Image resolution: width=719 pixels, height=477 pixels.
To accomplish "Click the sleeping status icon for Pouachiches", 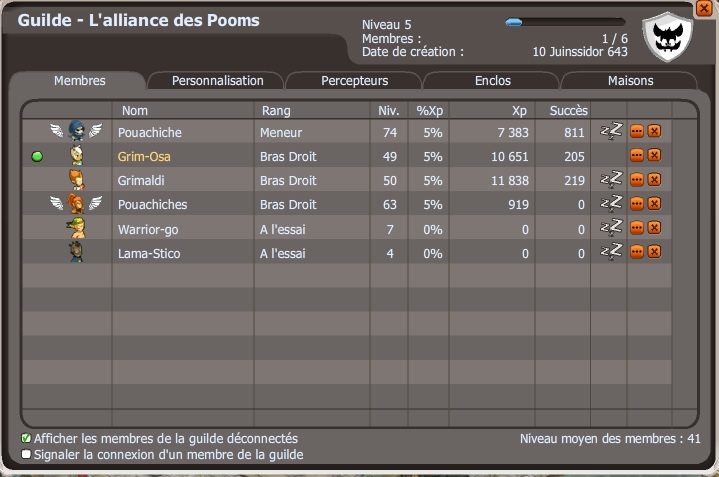I will [610, 203].
